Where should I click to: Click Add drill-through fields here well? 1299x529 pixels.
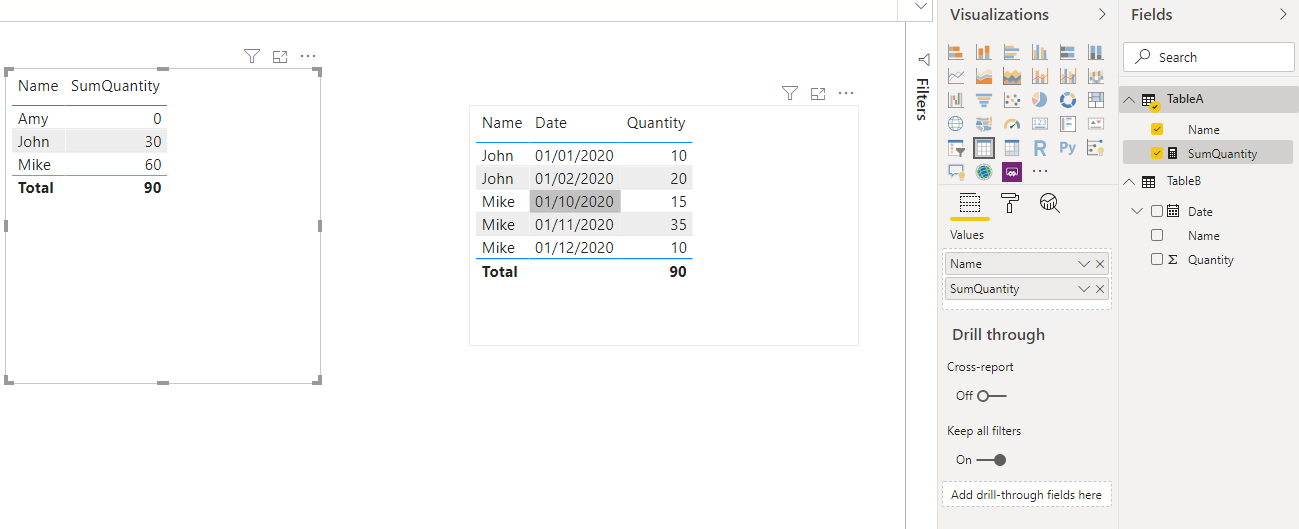(x=1026, y=494)
